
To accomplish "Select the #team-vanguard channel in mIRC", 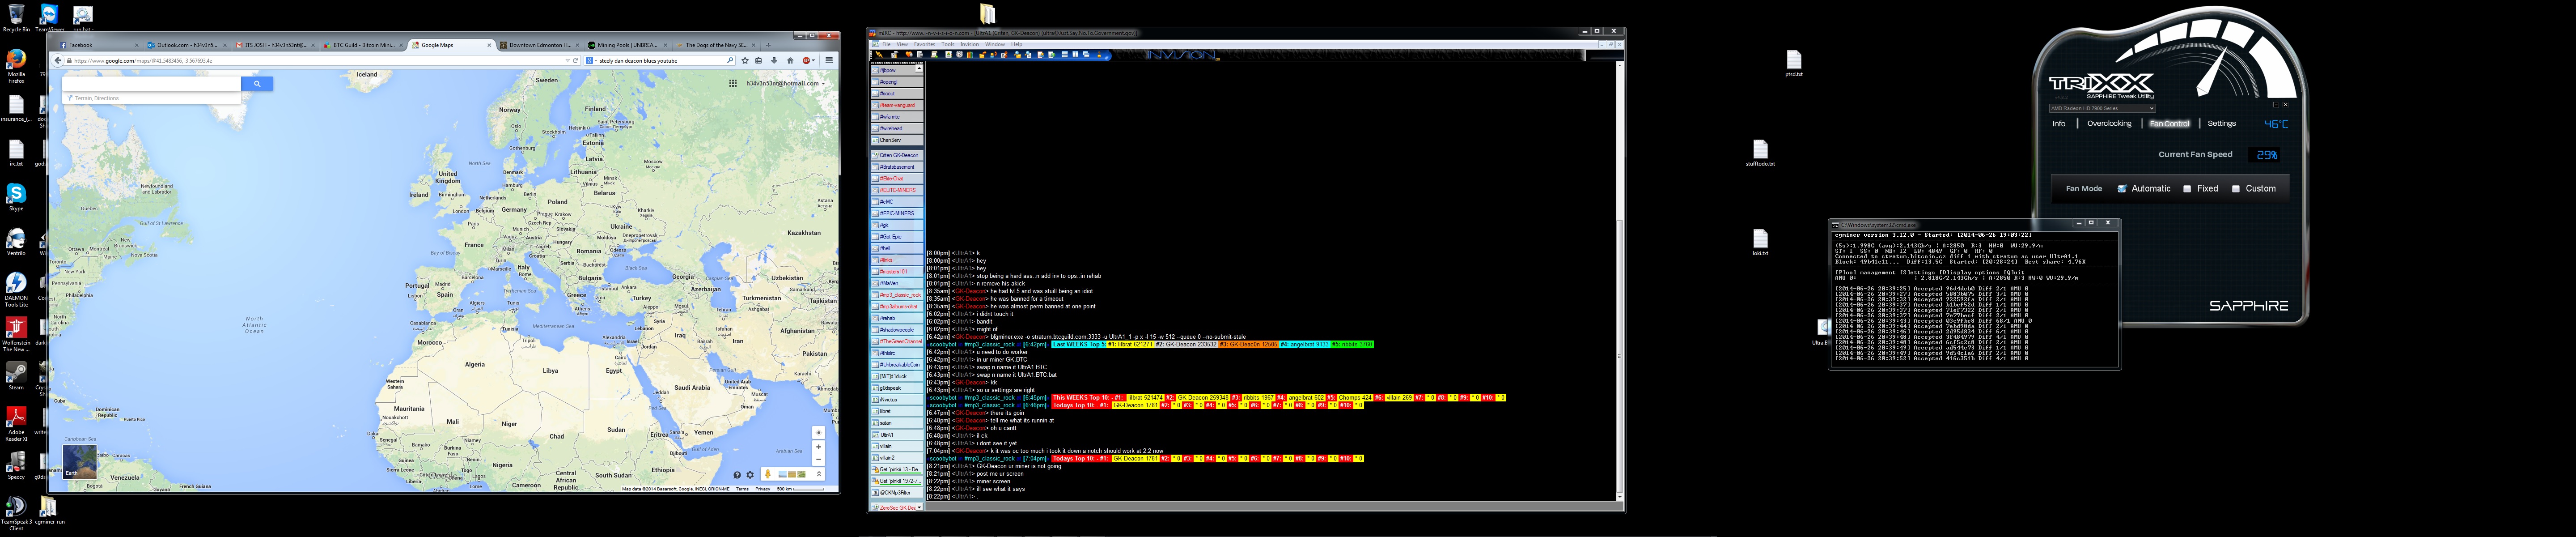I will (x=897, y=105).
